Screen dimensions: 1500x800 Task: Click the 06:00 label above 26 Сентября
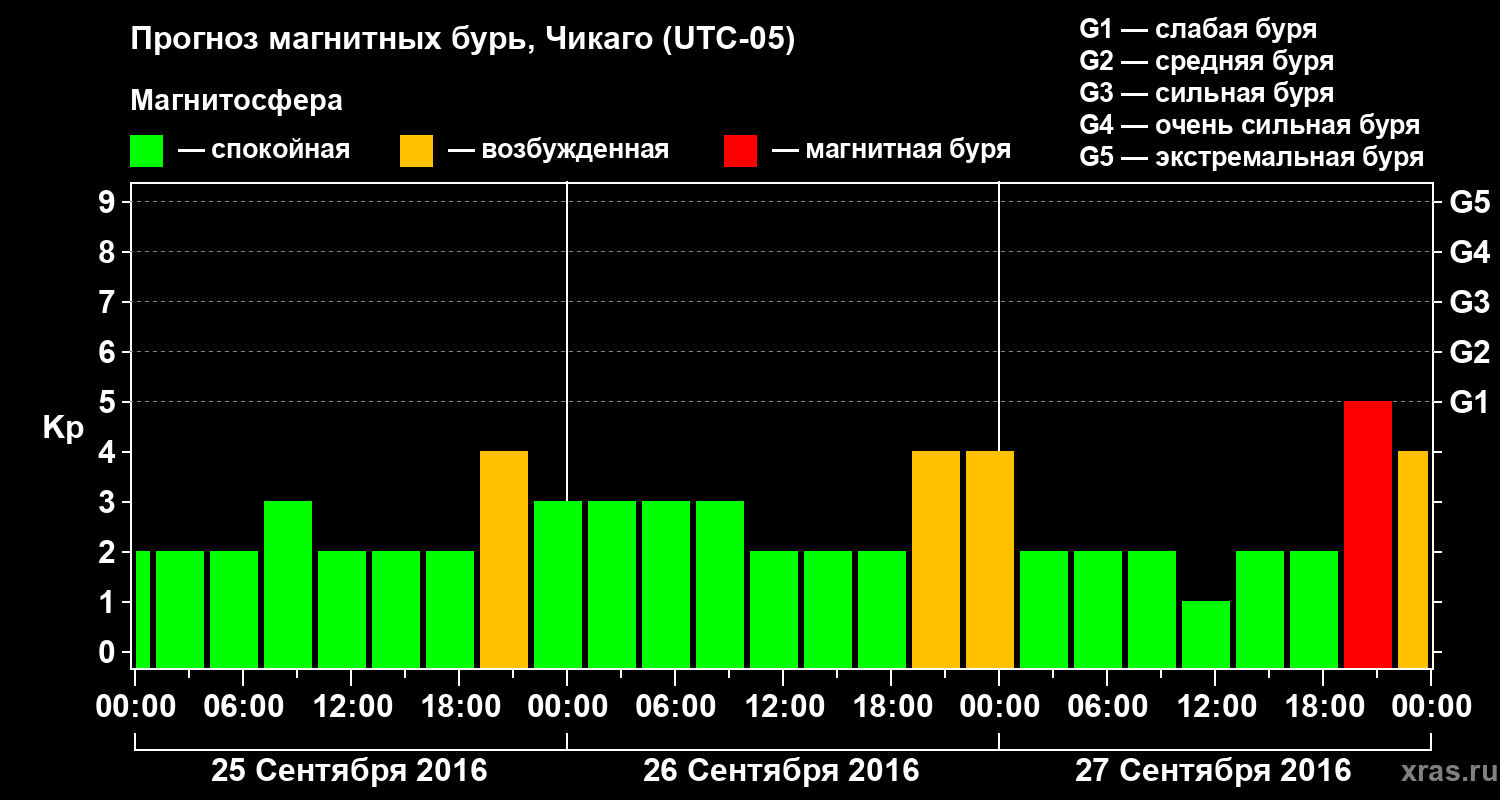click(675, 706)
